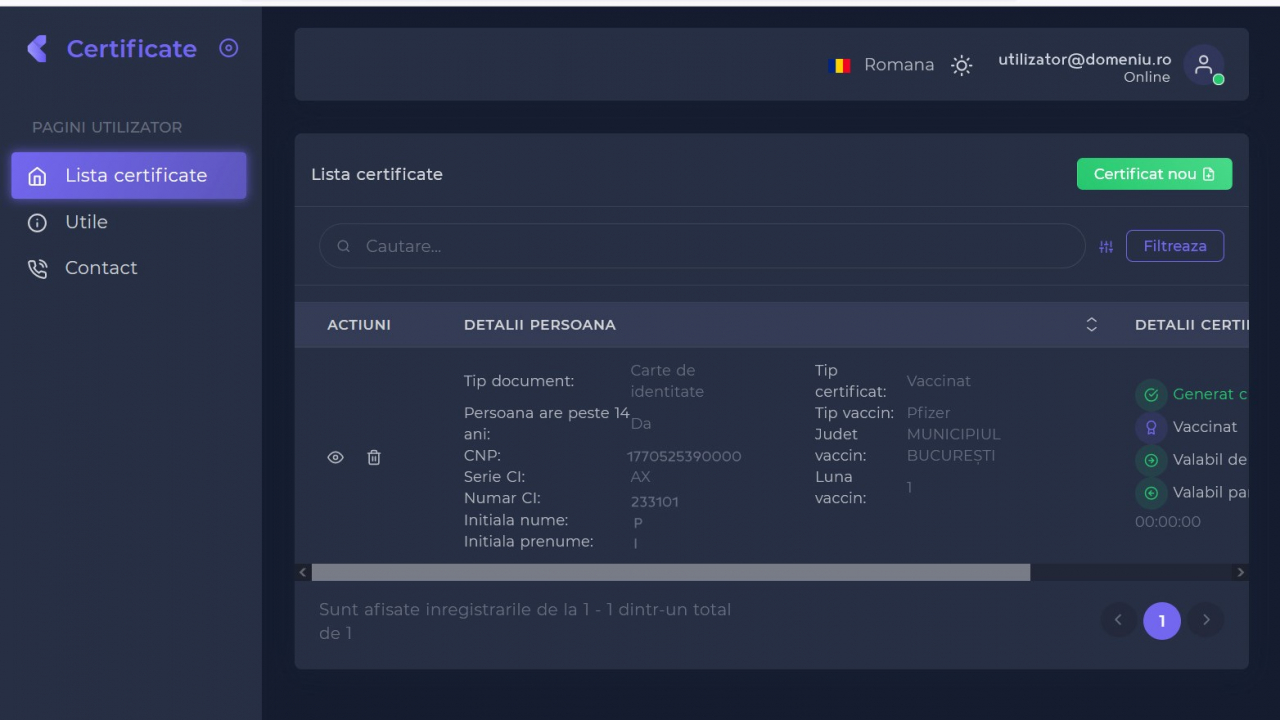Click the filter sliders icon

pos(1106,247)
